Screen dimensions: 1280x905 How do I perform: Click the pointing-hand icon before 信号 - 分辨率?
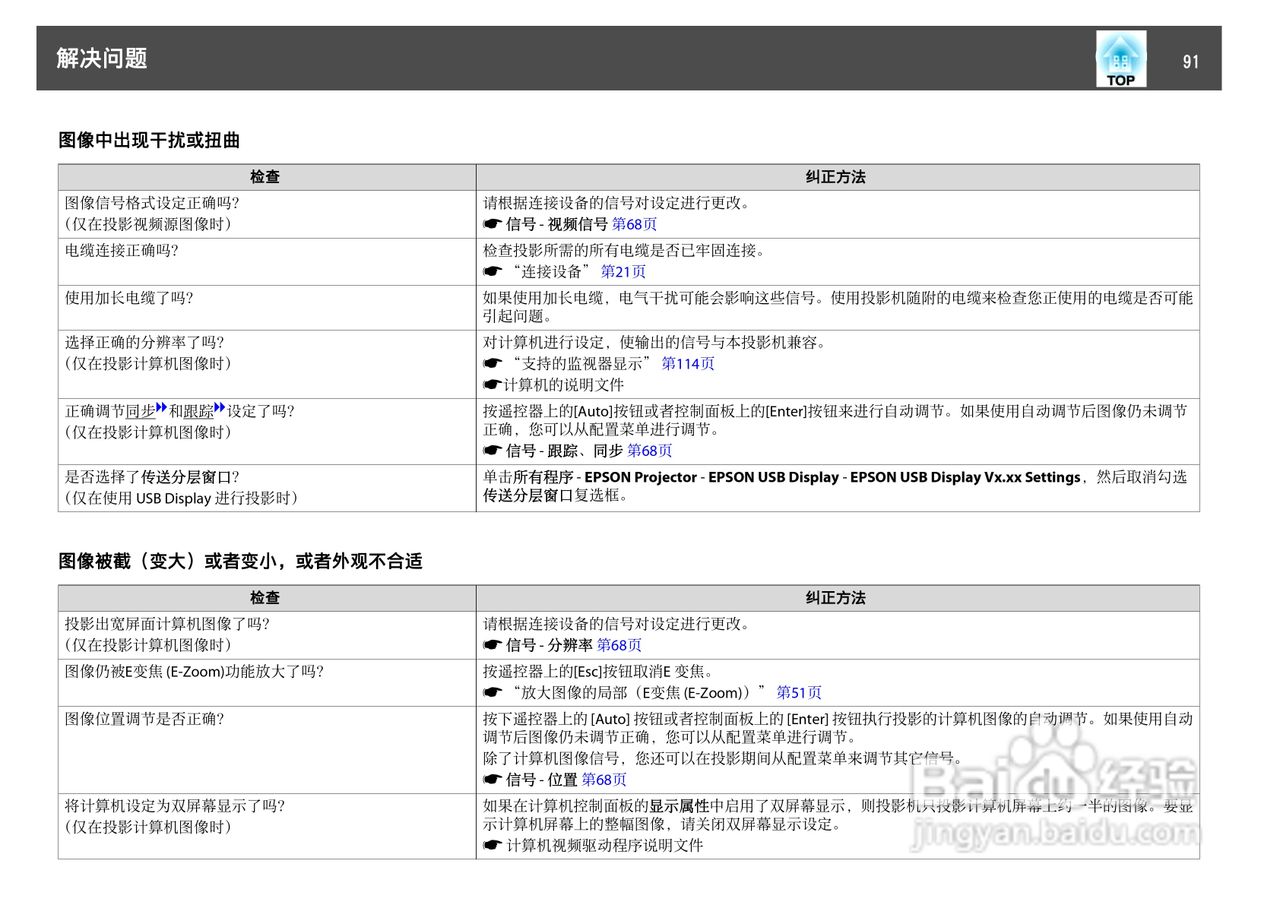coord(492,645)
